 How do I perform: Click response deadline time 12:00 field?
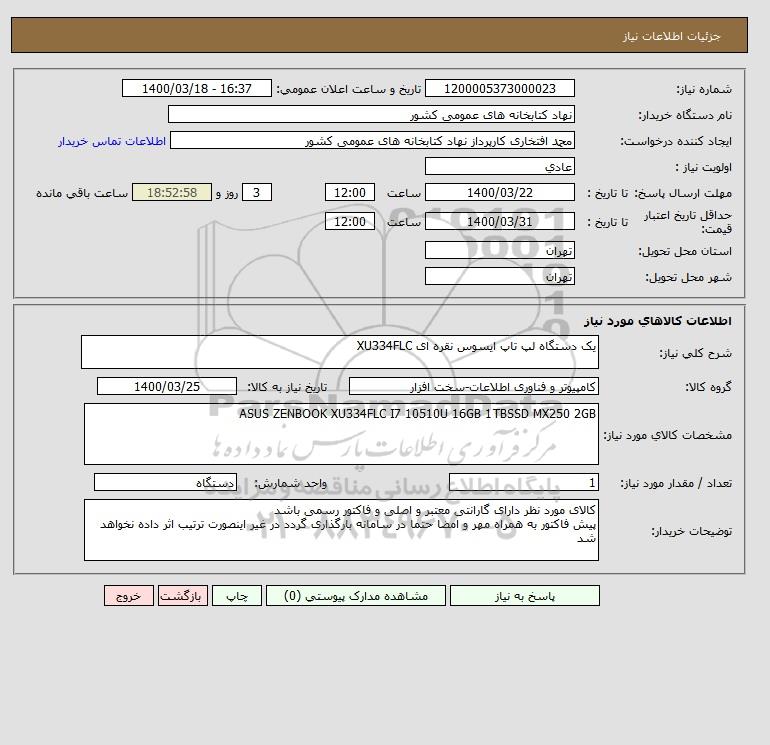pos(350,193)
